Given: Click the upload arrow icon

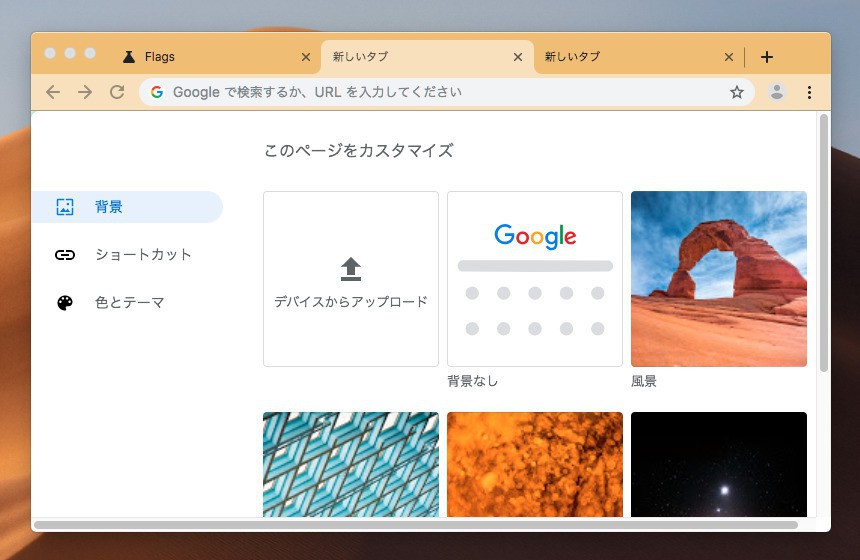Looking at the screenshot, I should click(x=351, y=269).
